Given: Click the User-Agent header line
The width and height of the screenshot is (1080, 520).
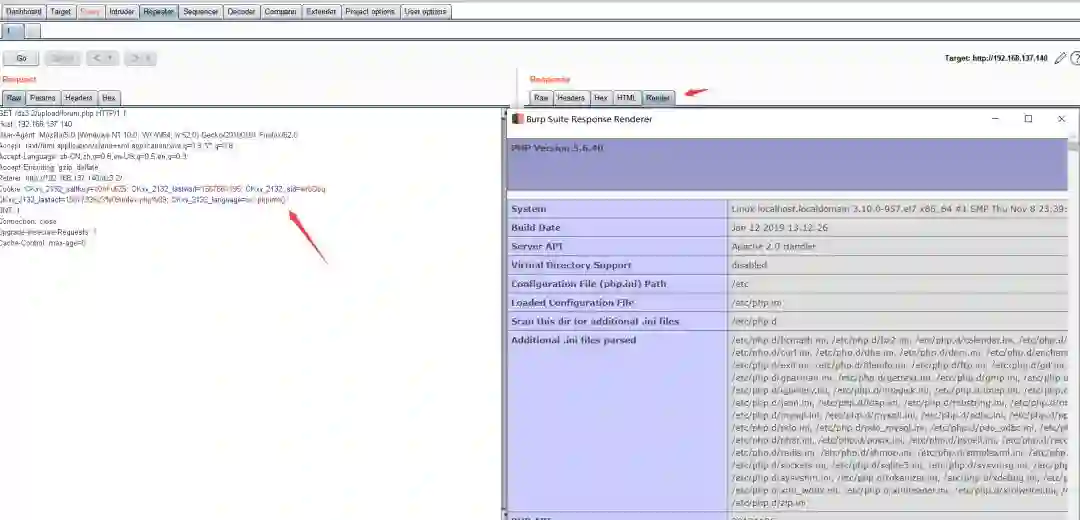Looking at the screenshot, I should click(149, 135).
